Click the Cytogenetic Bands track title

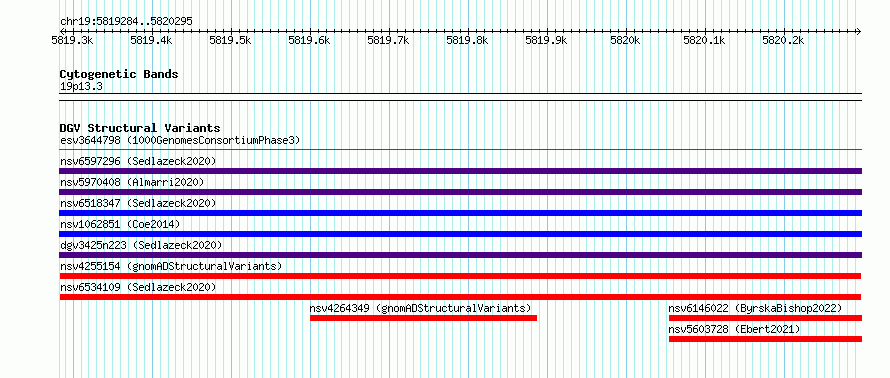pyautogui.click(x=119, y=74)
